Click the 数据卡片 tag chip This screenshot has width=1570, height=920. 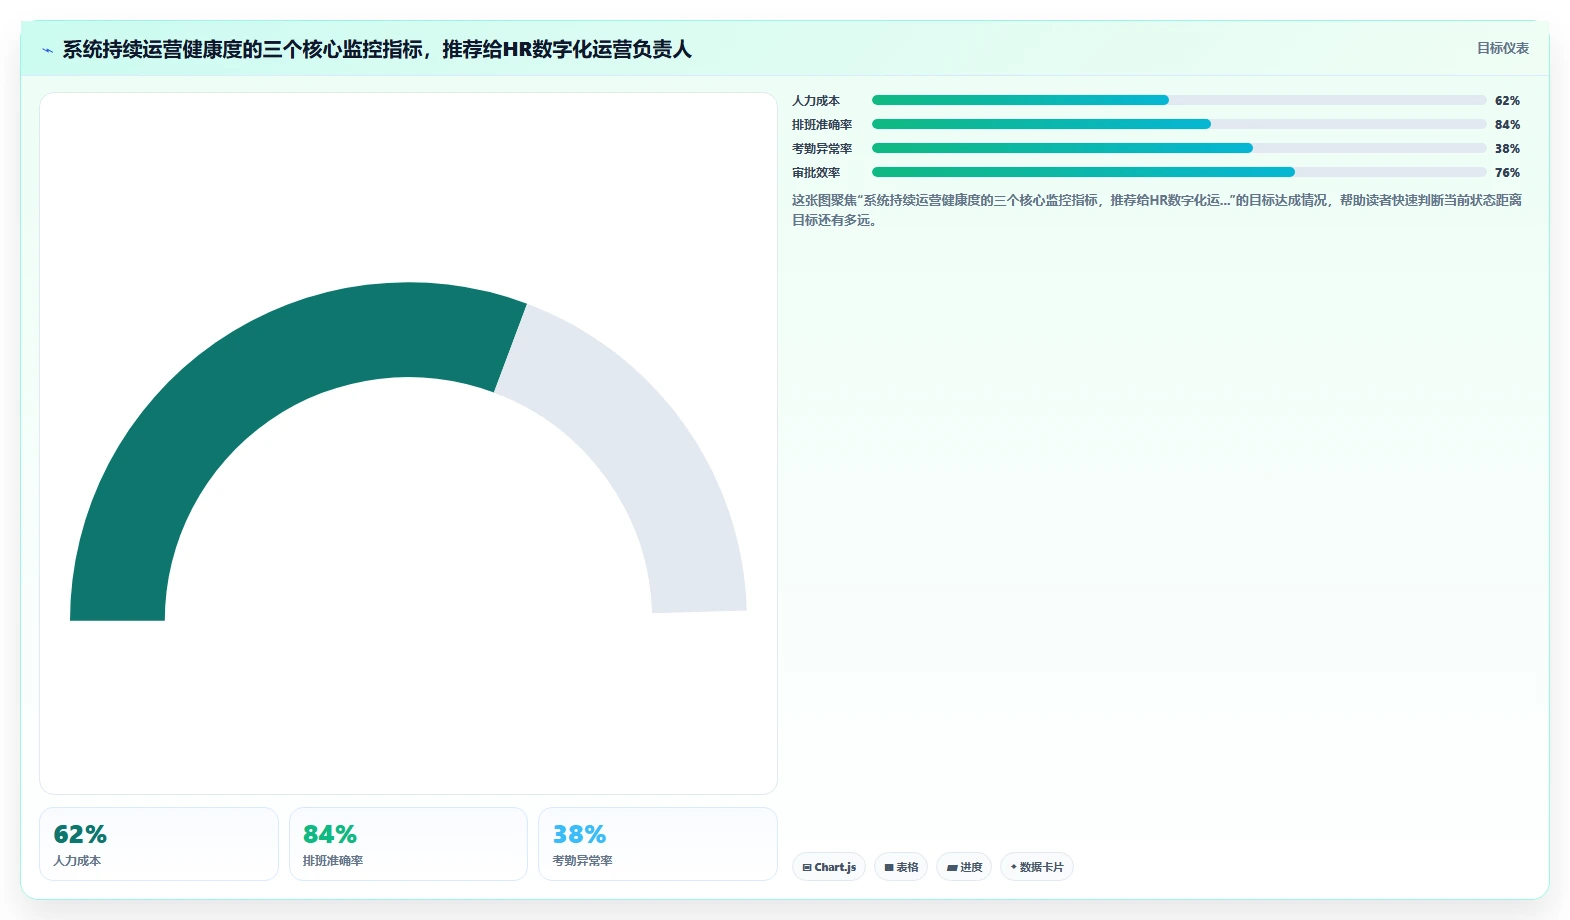(x=1037, y=867)
